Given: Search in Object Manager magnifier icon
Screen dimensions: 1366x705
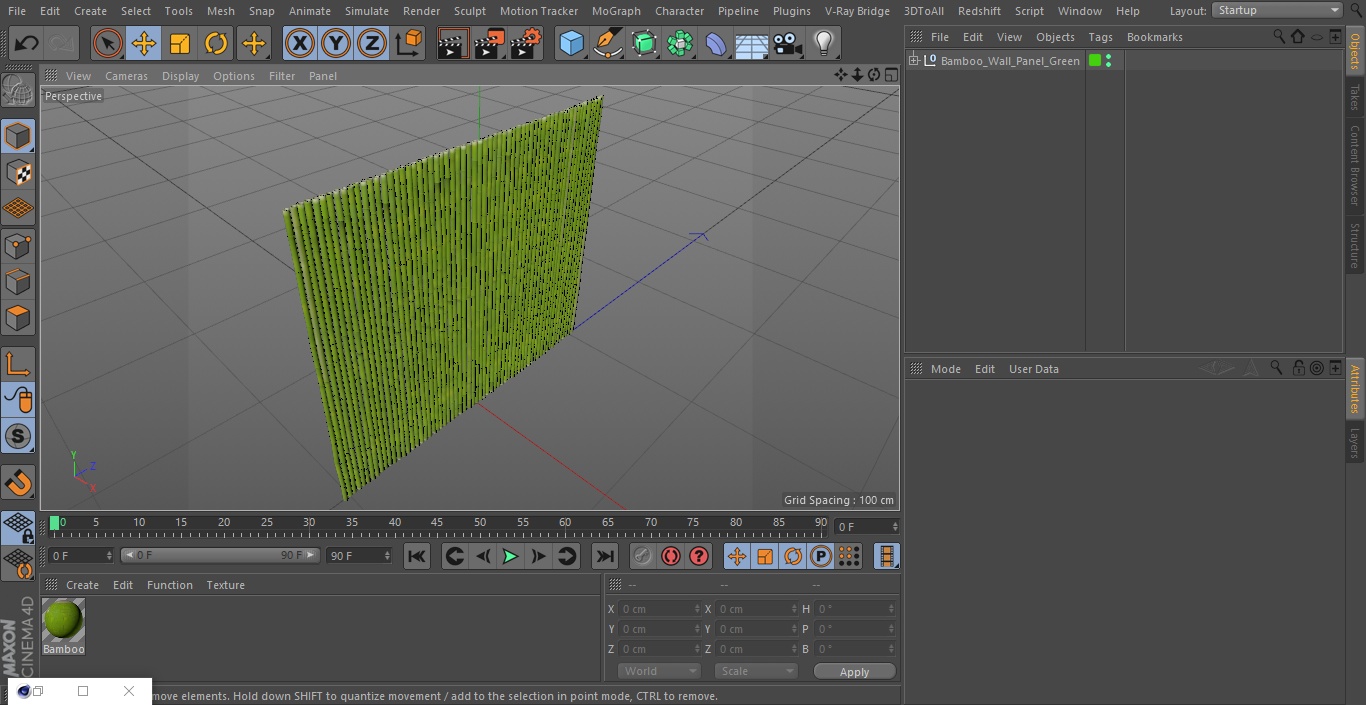Looking at the screenshot, I should pos(1278,37).
